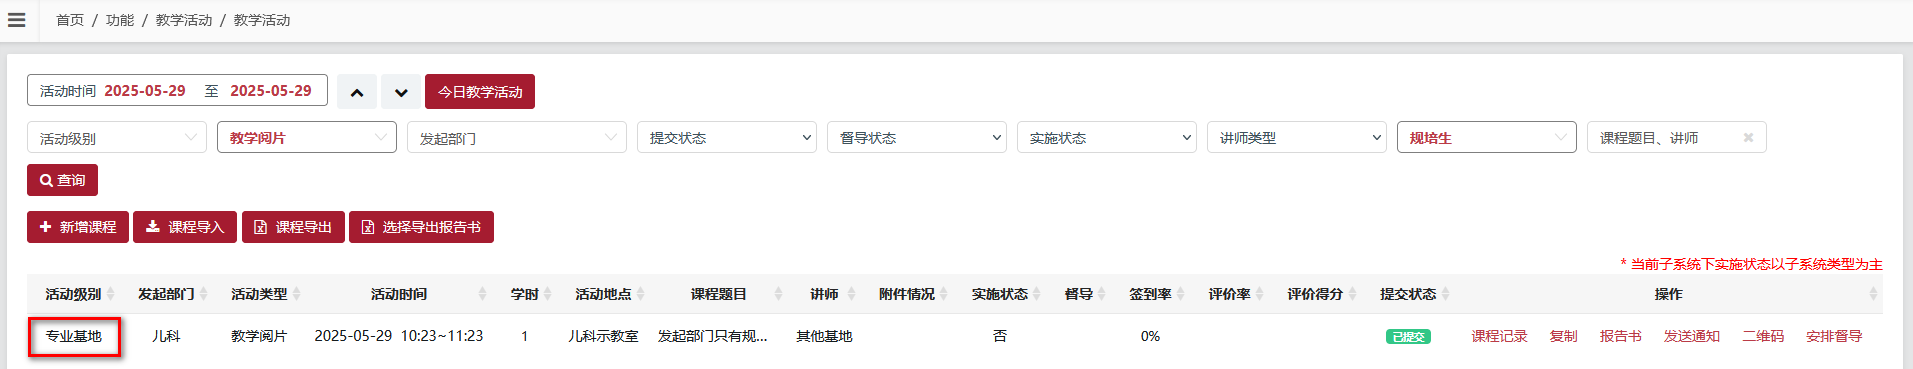Click the 今日教学活动 button

pyautogui.click(x=480, y=92)
